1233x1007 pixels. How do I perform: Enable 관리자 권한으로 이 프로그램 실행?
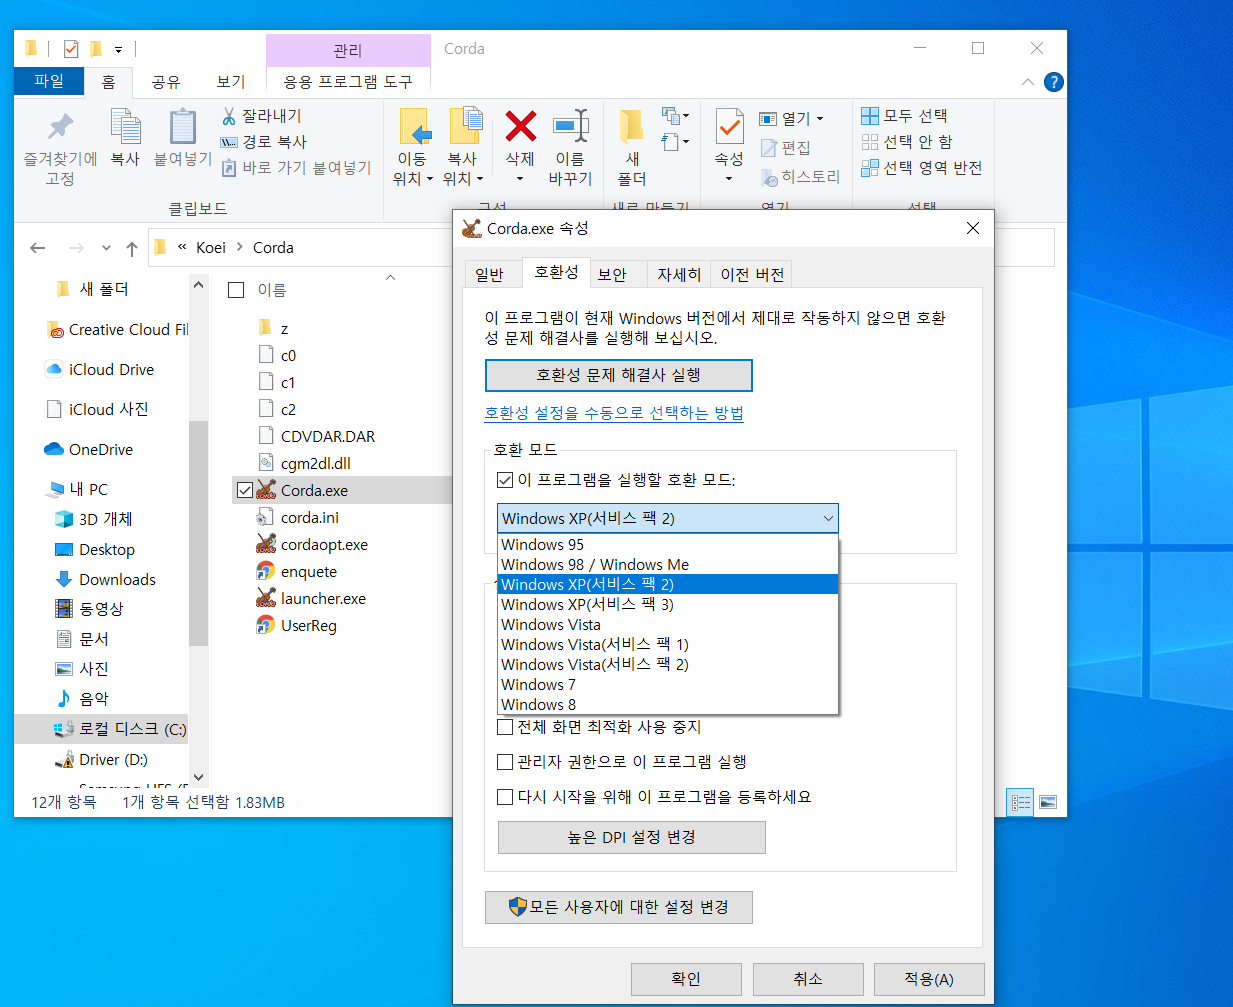tap(505, 762)
